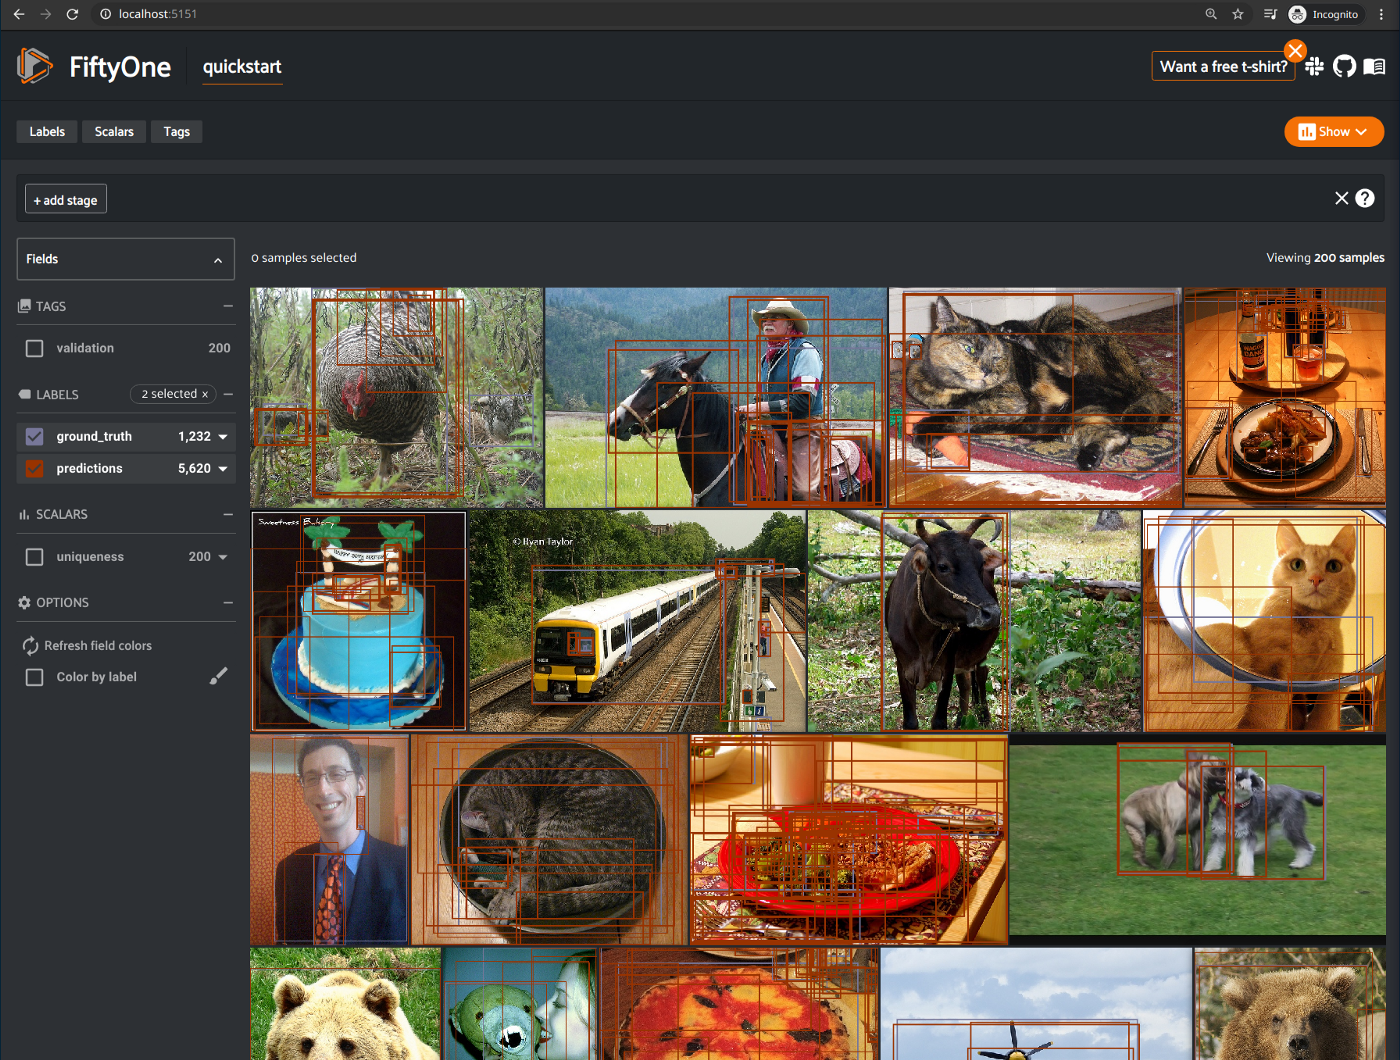Open the GitHub repository icon
The width and height of the screenshot is (1400, 1060).
coord(1344,66)
